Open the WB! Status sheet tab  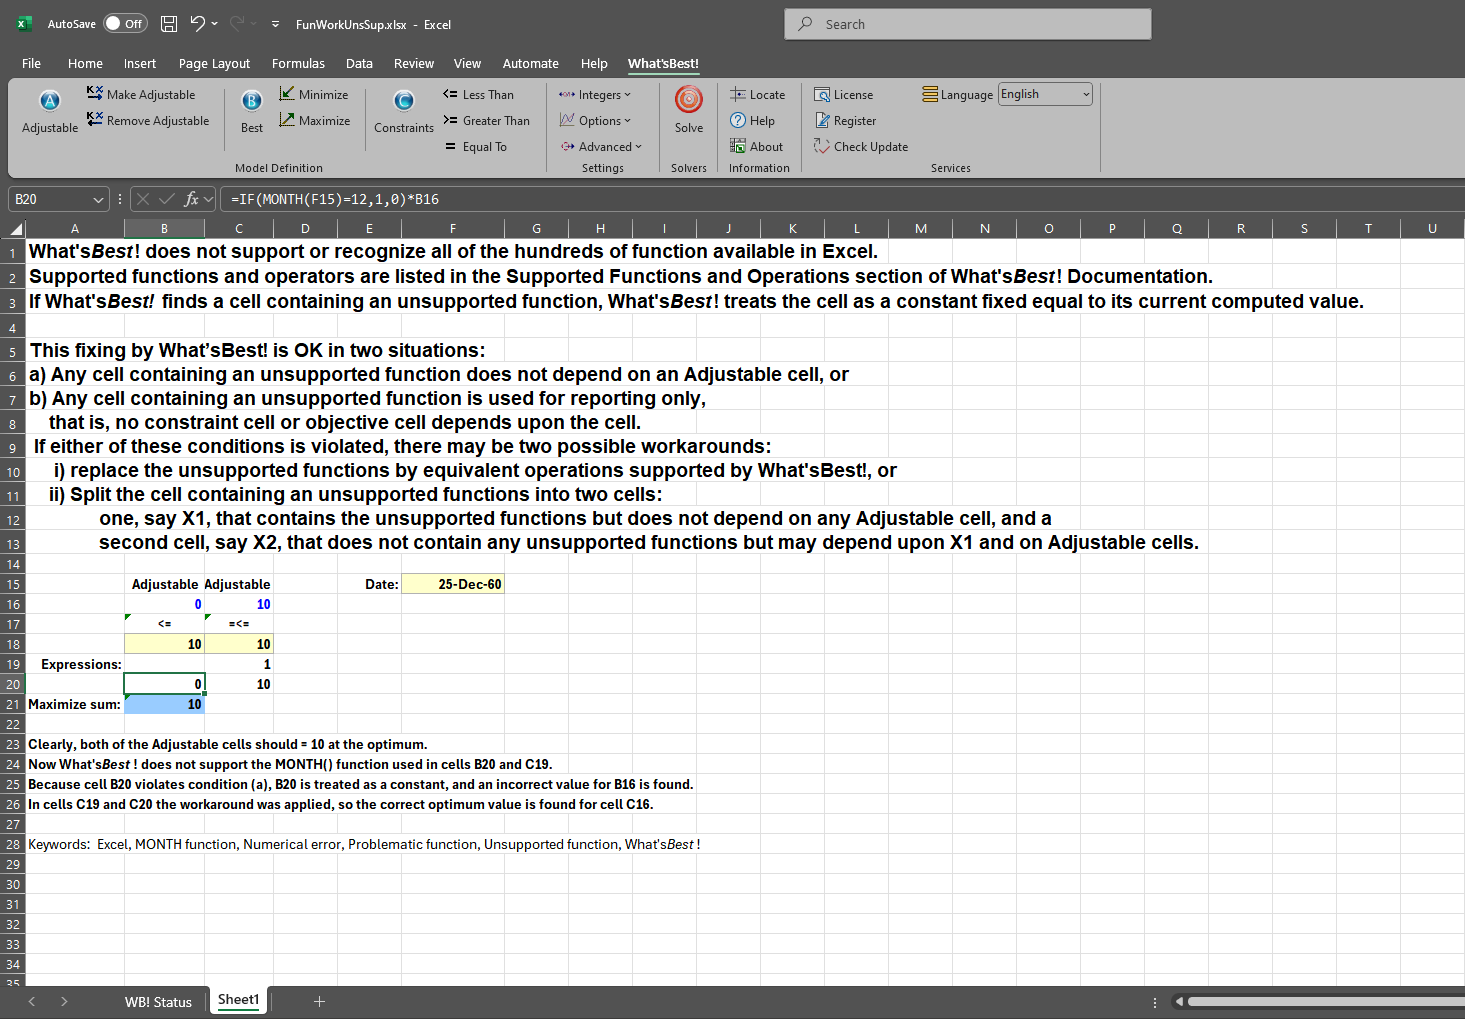(158, 1001)
